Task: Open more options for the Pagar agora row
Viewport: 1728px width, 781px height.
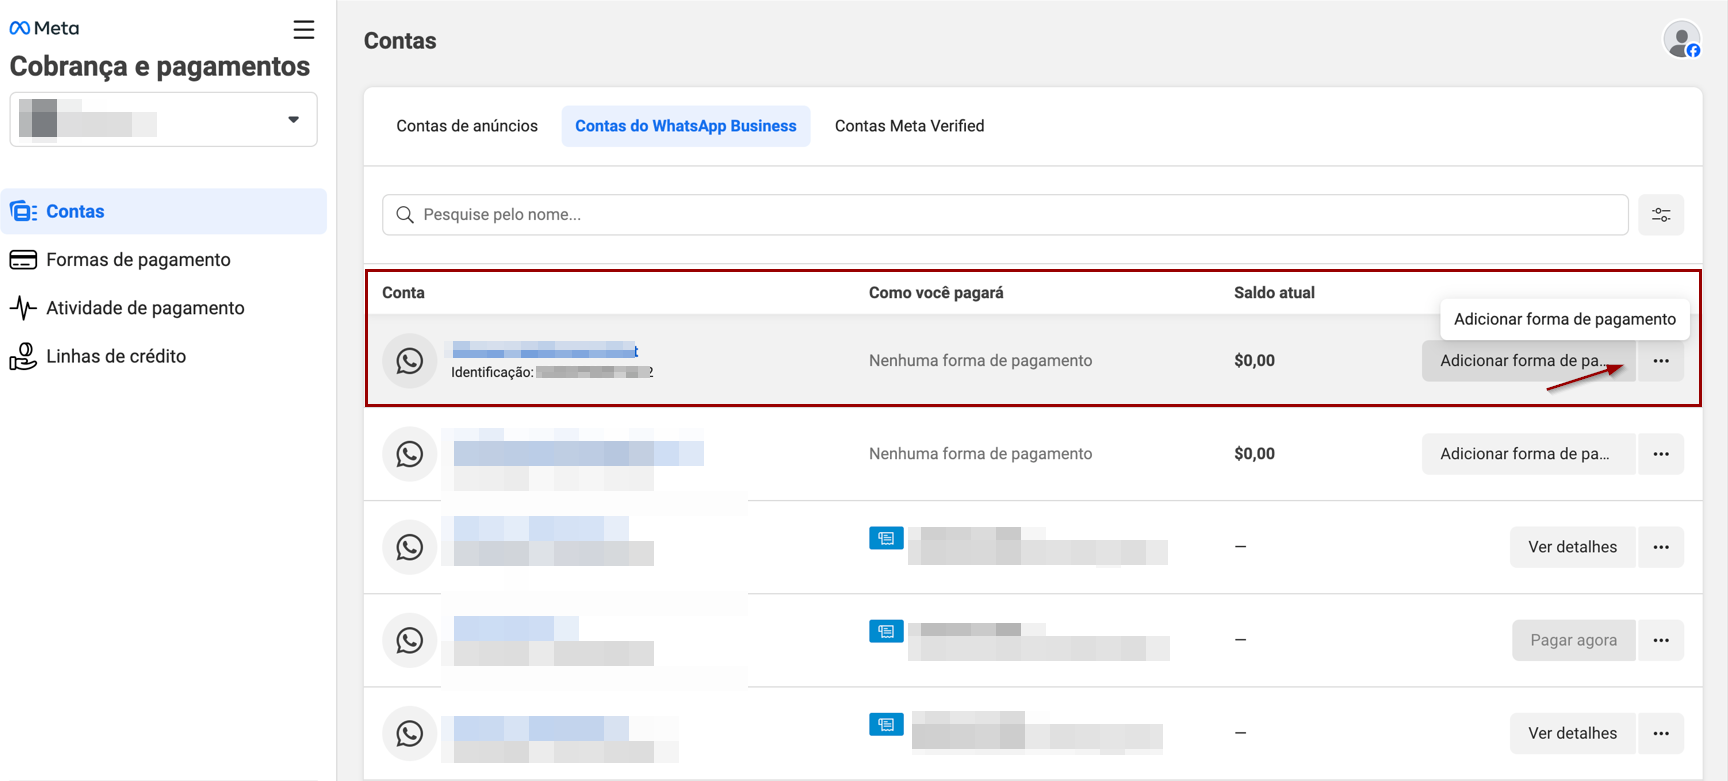Action: 1660,640
